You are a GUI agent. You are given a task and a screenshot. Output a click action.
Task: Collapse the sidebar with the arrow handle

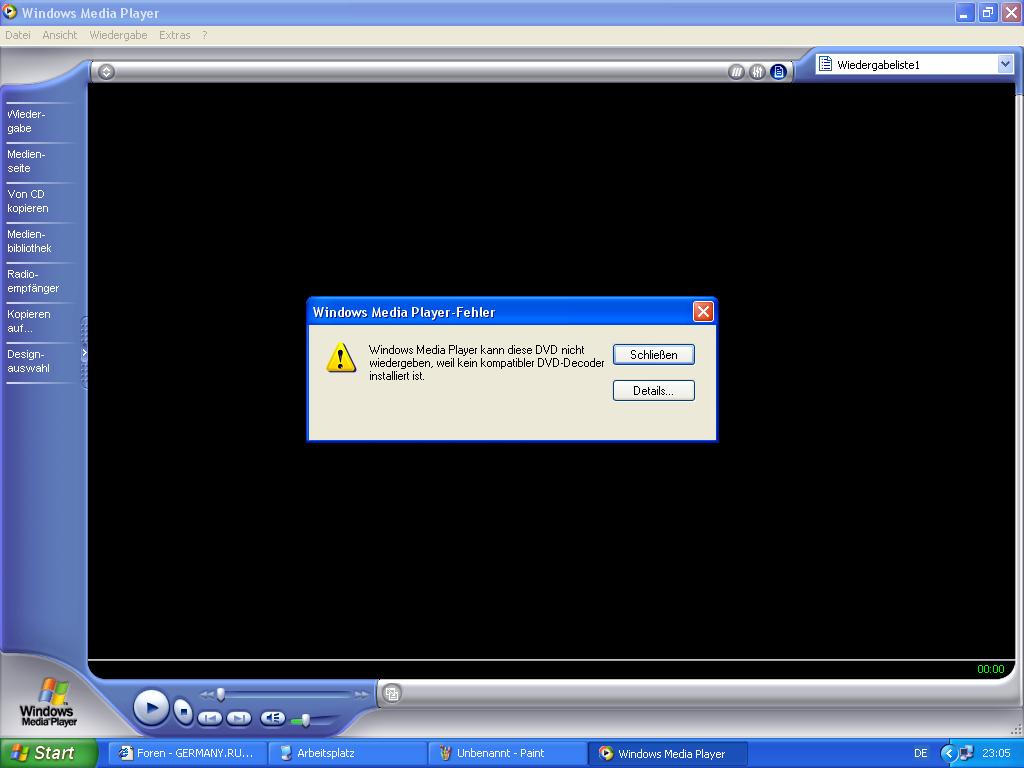click(x=84, y=353)
